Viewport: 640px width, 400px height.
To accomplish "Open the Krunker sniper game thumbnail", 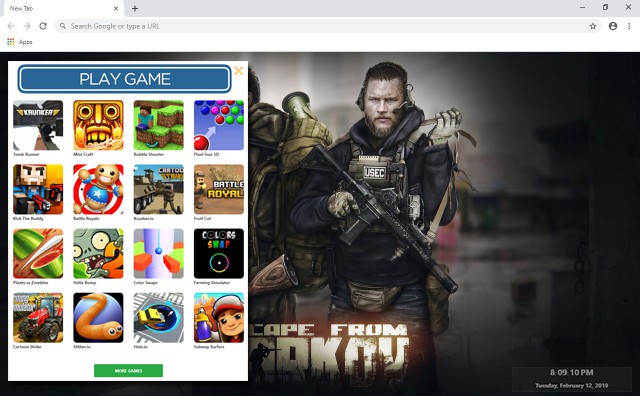I will pos(38,125).
